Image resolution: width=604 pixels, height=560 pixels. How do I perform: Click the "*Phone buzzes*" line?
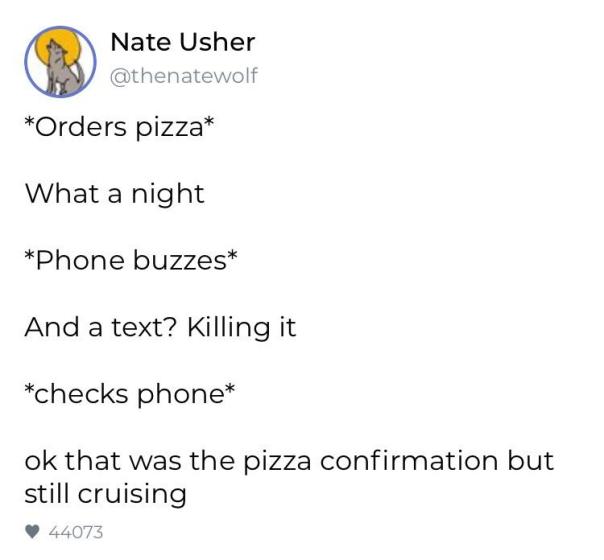point(131,260)
